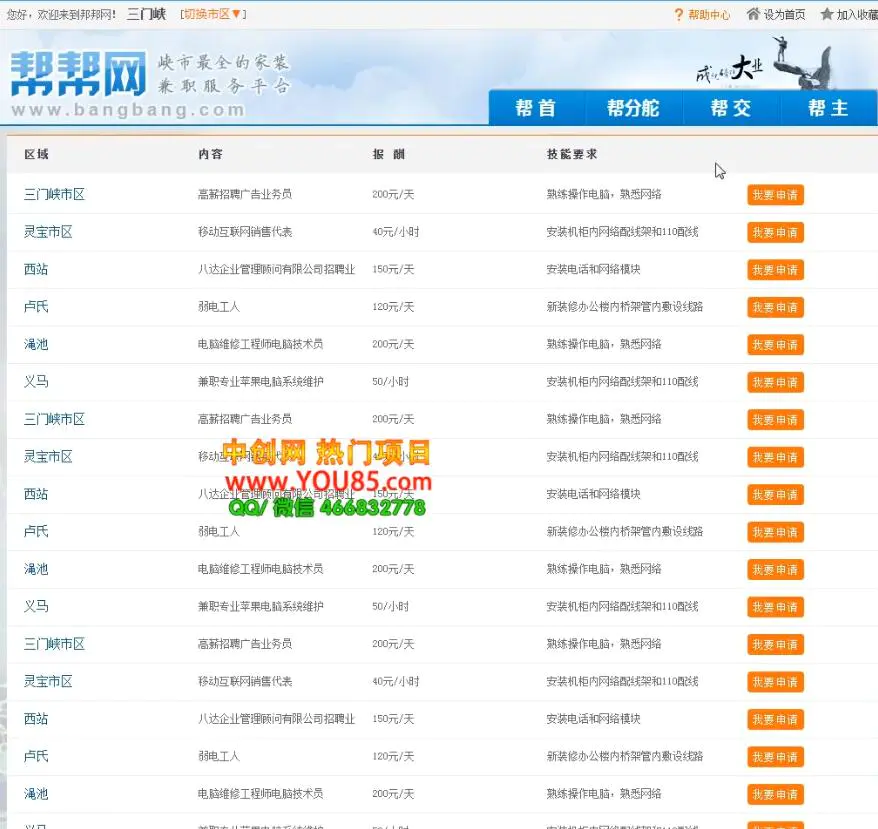Open the 帮首 navigation tab
Viewport: 878px width, 829px height.
click(535, 108)
